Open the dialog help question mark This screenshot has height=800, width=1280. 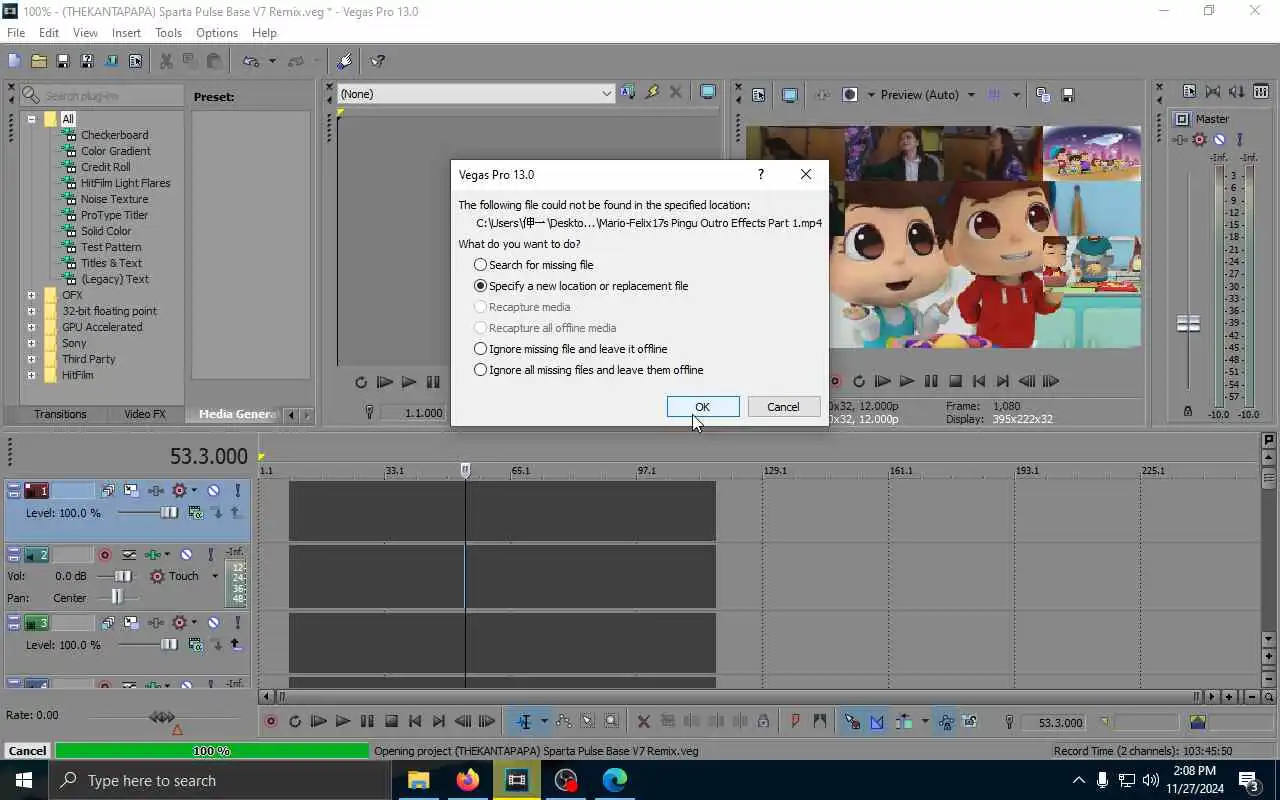point(761,174)
